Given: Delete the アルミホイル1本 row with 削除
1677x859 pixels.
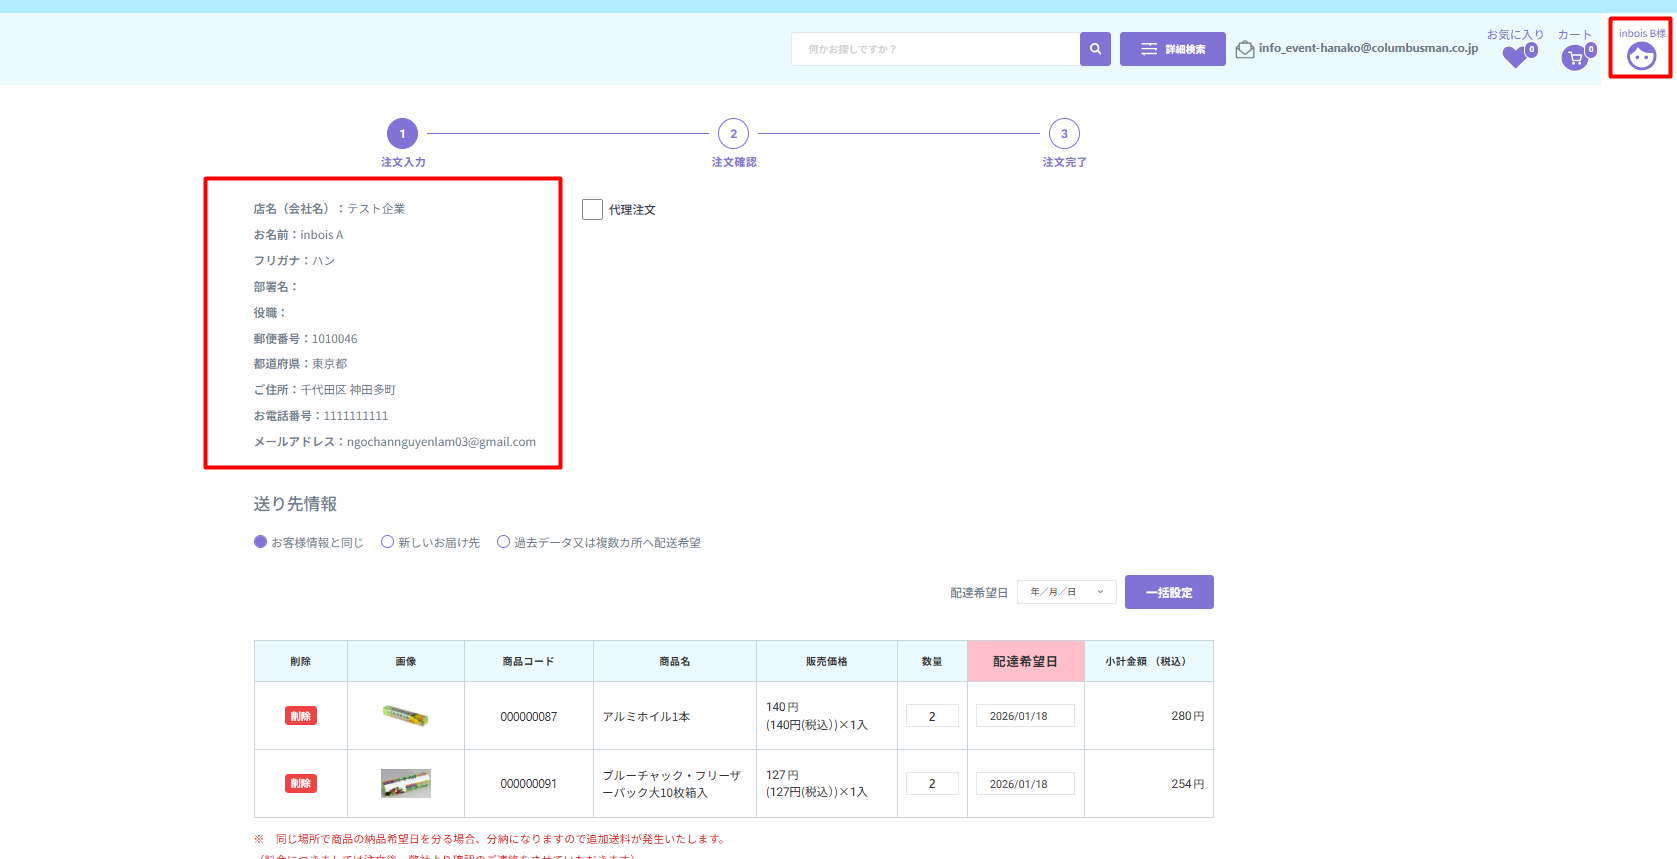Looking at the screenshot, I should pos(301,716).
